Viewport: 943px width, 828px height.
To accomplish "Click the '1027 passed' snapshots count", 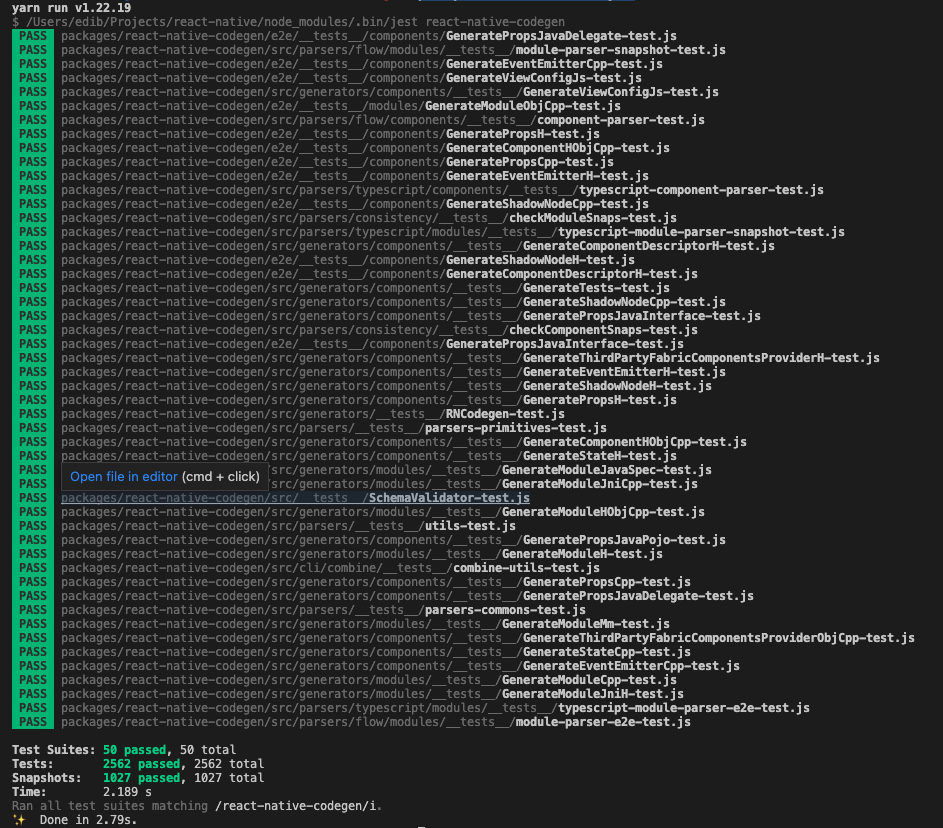I will point(141,778).
